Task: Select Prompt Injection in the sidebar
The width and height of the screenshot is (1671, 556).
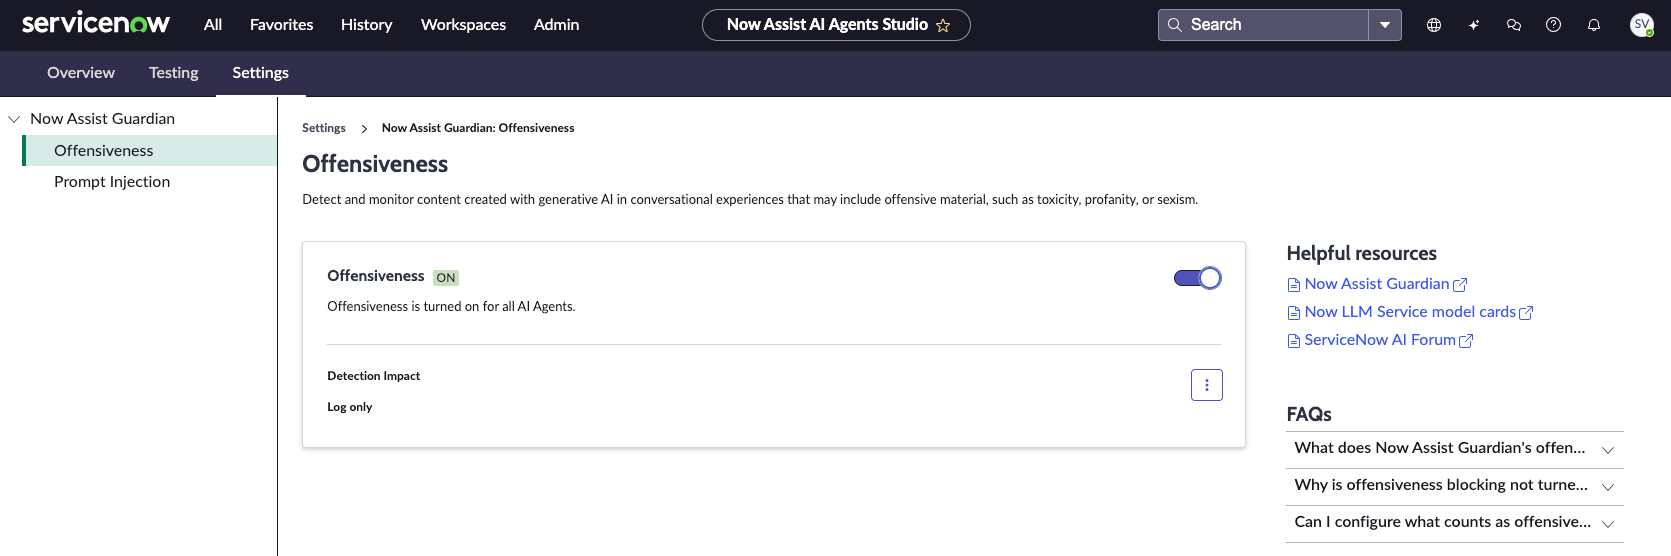Action: pos(112,182)
